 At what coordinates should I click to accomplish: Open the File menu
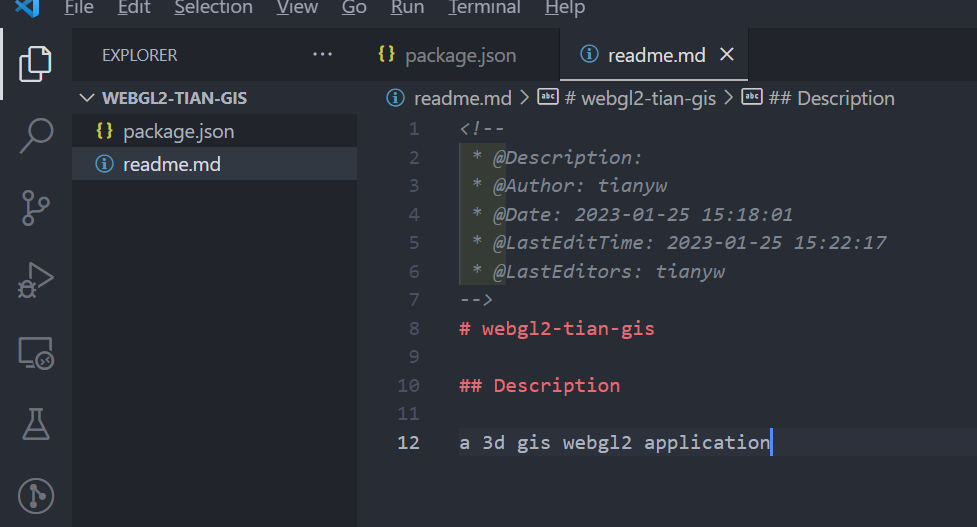pyautogui.click(x=79, y=7)
